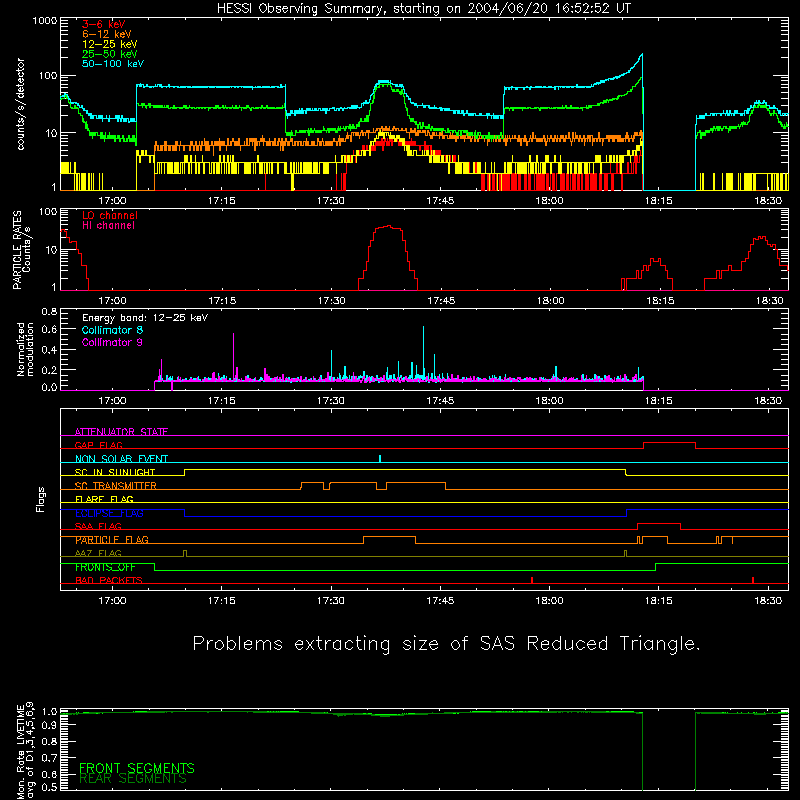Viewport: 800px width, 800px height.
Task: Click the 1000 tick value on the count-rate axis
Action: pyautogui.click(x=44, y=20)
